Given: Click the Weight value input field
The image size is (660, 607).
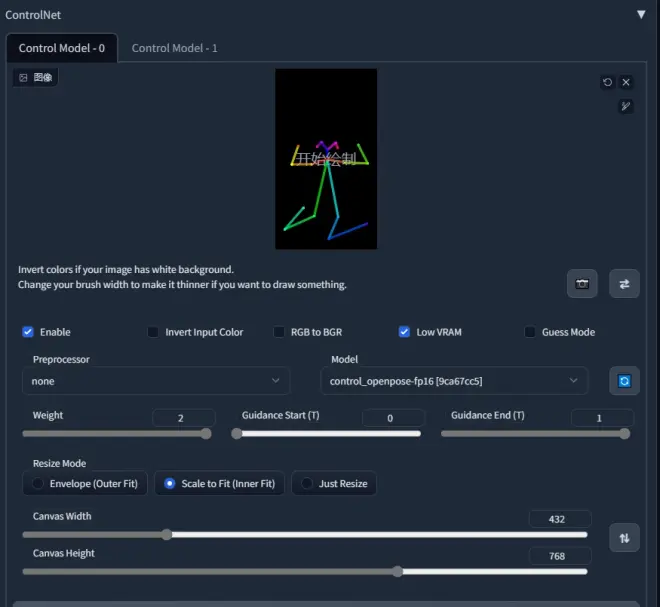Looking at the screenshot, I should [x=183, y=418].
